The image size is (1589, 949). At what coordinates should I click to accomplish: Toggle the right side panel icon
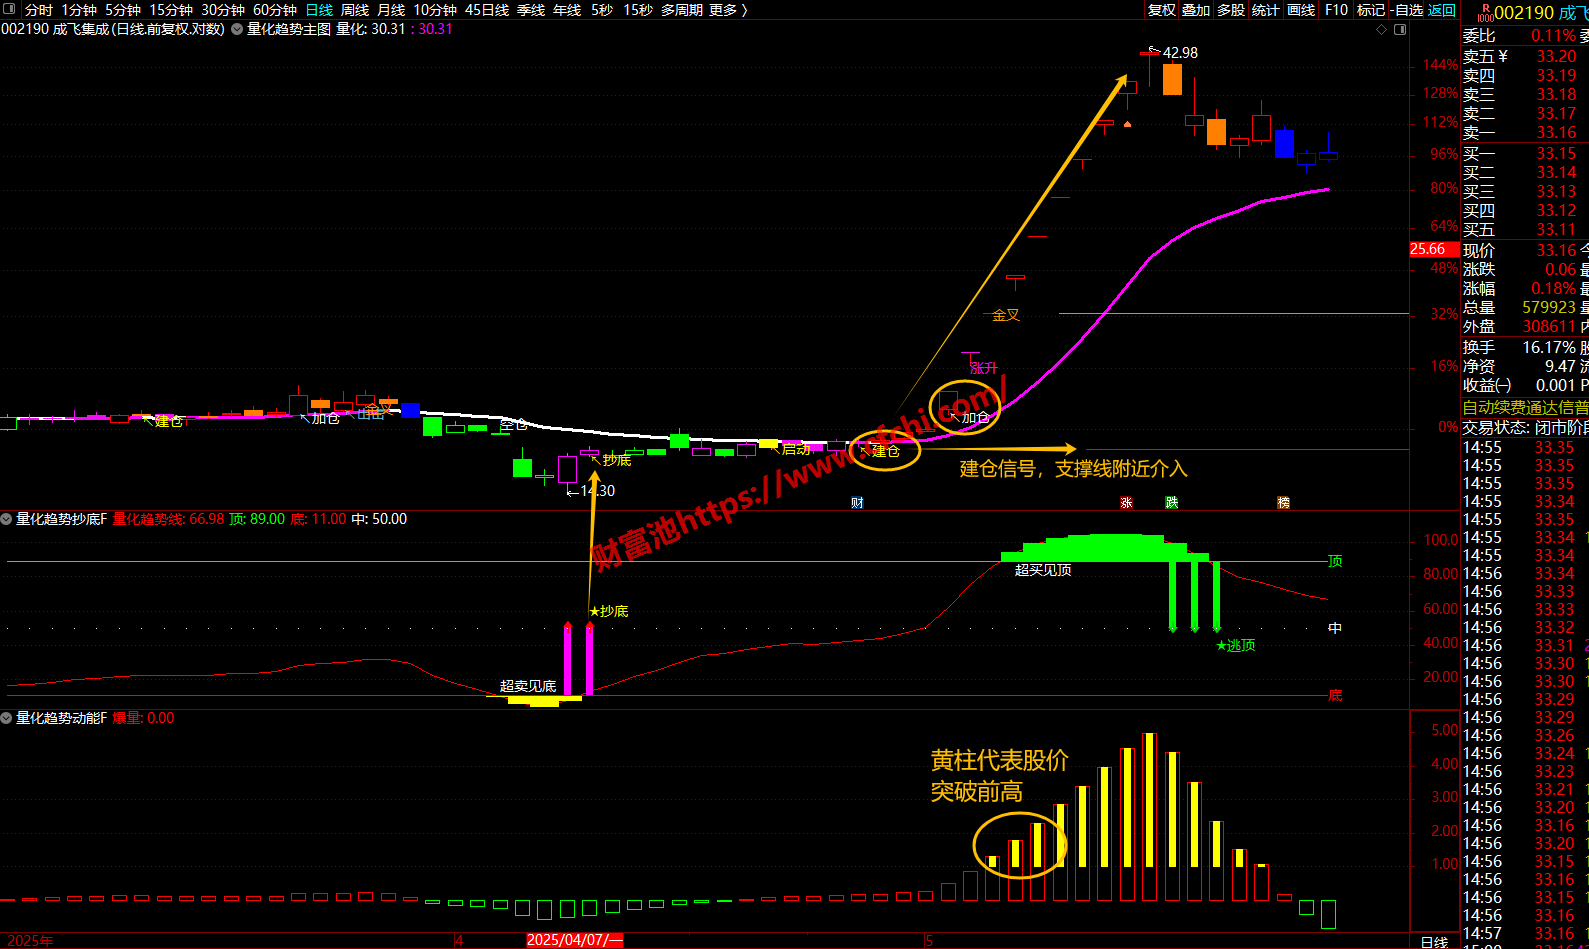tap(1400, 29)
